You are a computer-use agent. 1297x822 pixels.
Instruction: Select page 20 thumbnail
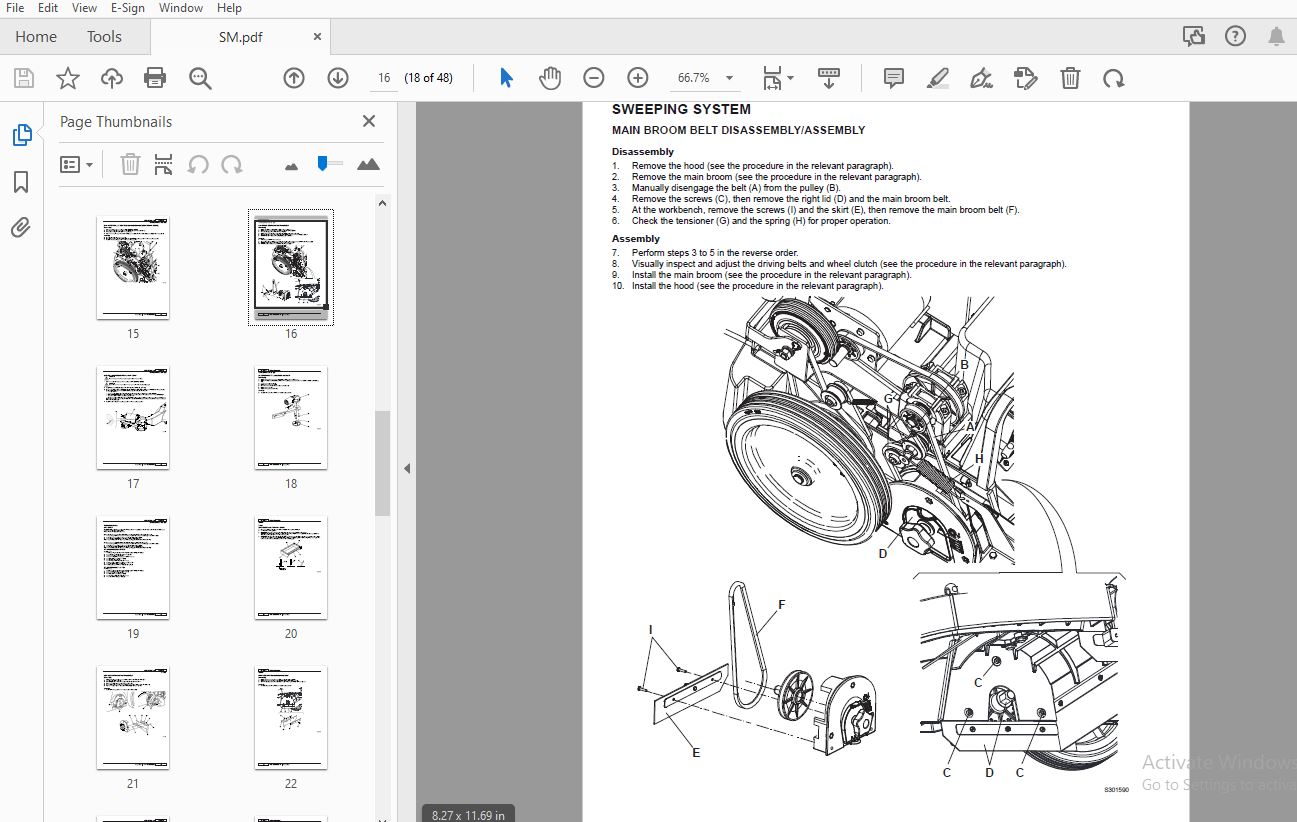click(291, 568)
